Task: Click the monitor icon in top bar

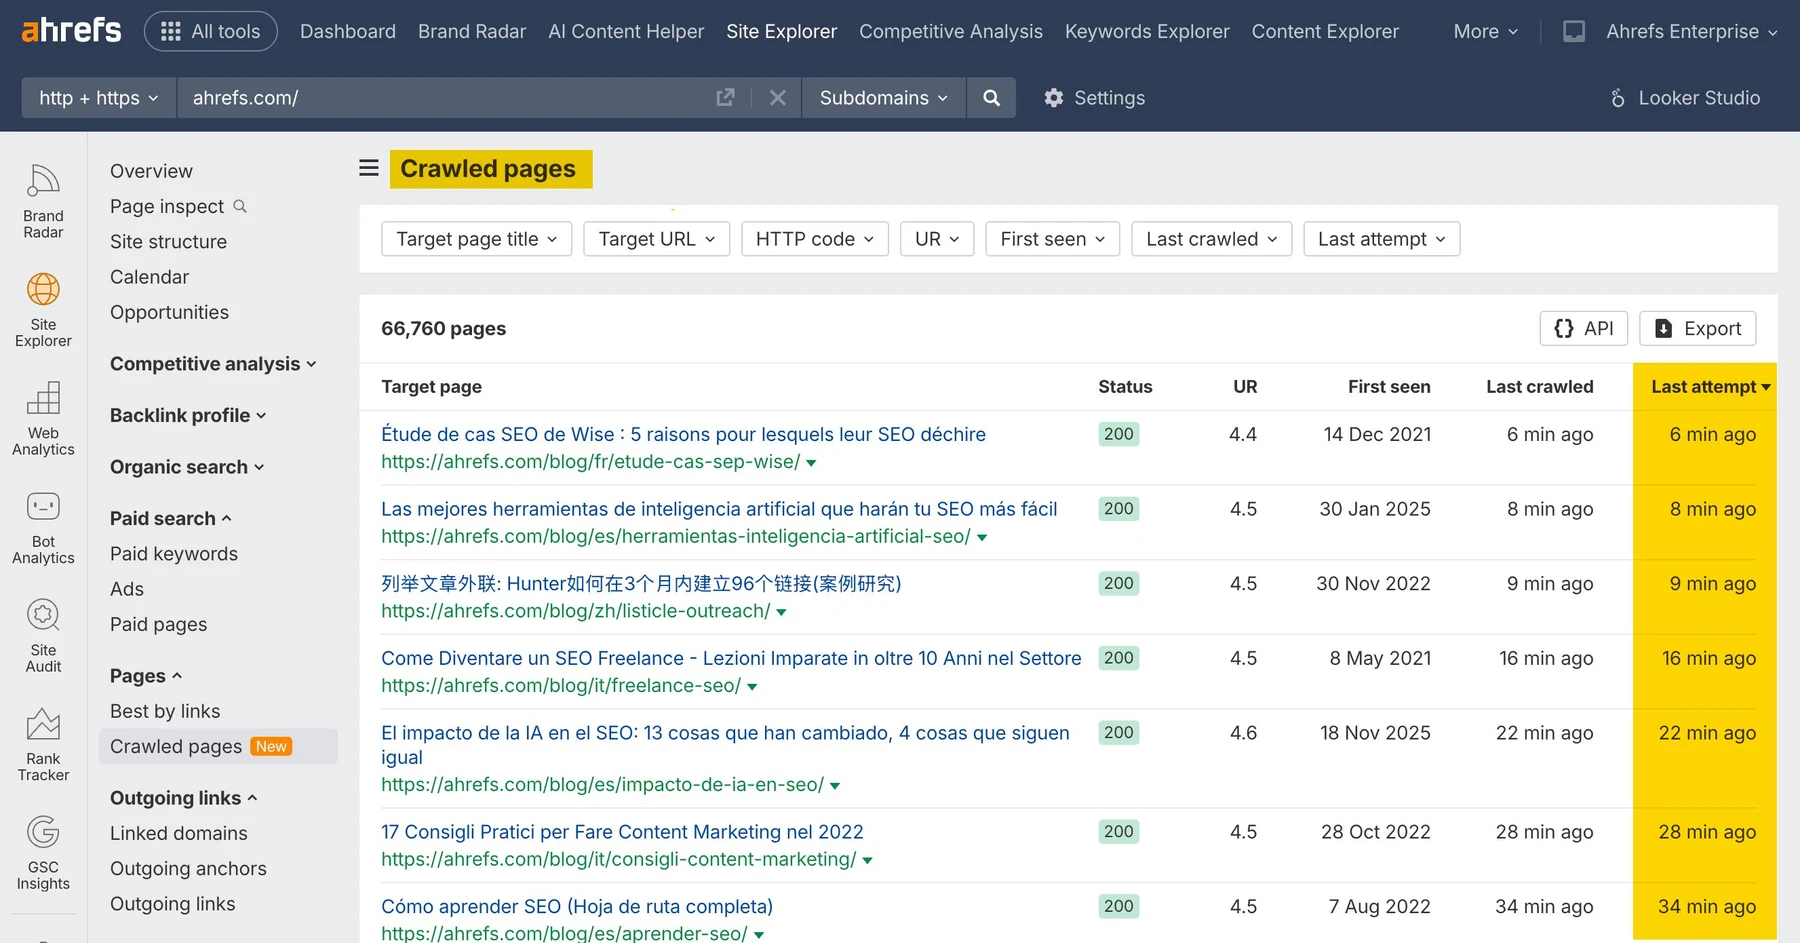Action: pyautogui.click(x=1574, y=31)
